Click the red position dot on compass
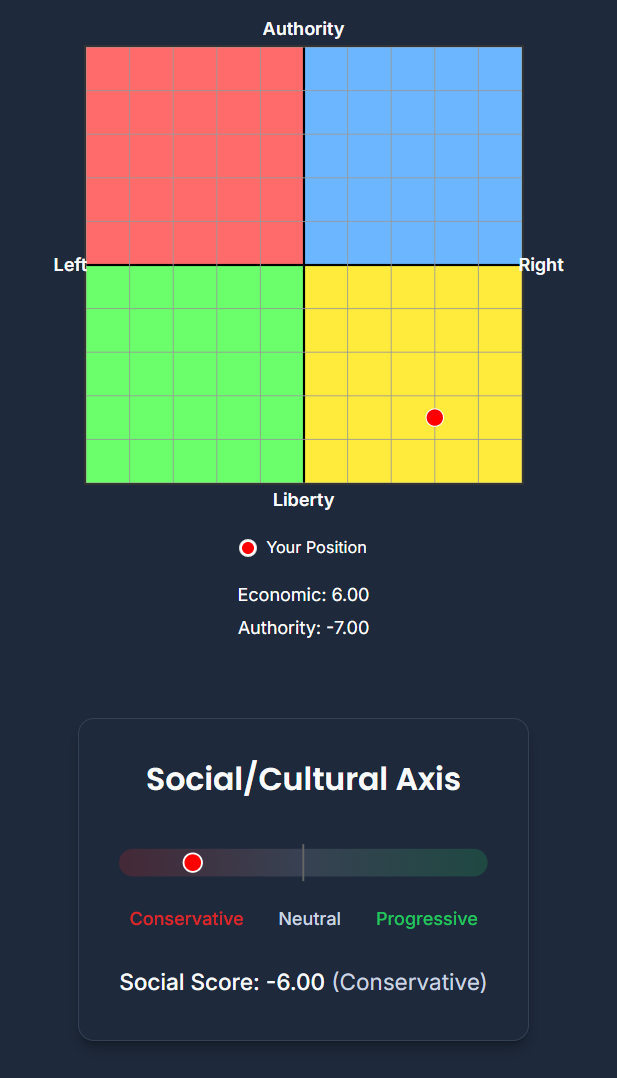This screenshot has width=617, height=1078. tap(435, 417)
